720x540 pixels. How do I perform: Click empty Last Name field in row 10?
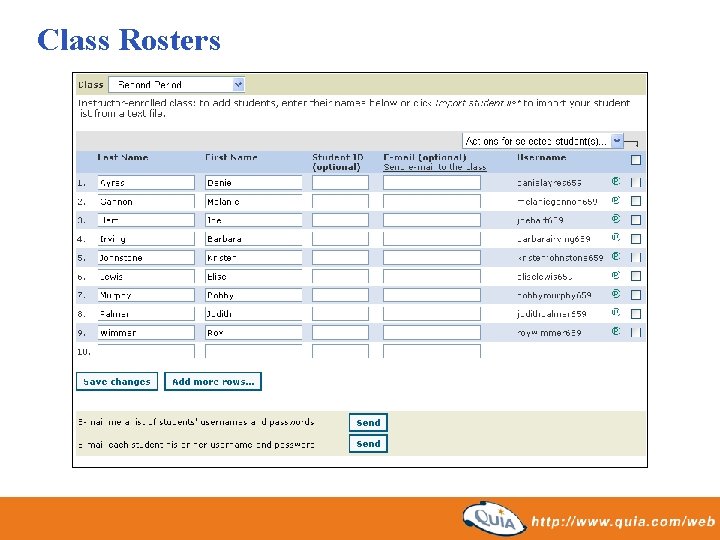click(x=146, y=351)
